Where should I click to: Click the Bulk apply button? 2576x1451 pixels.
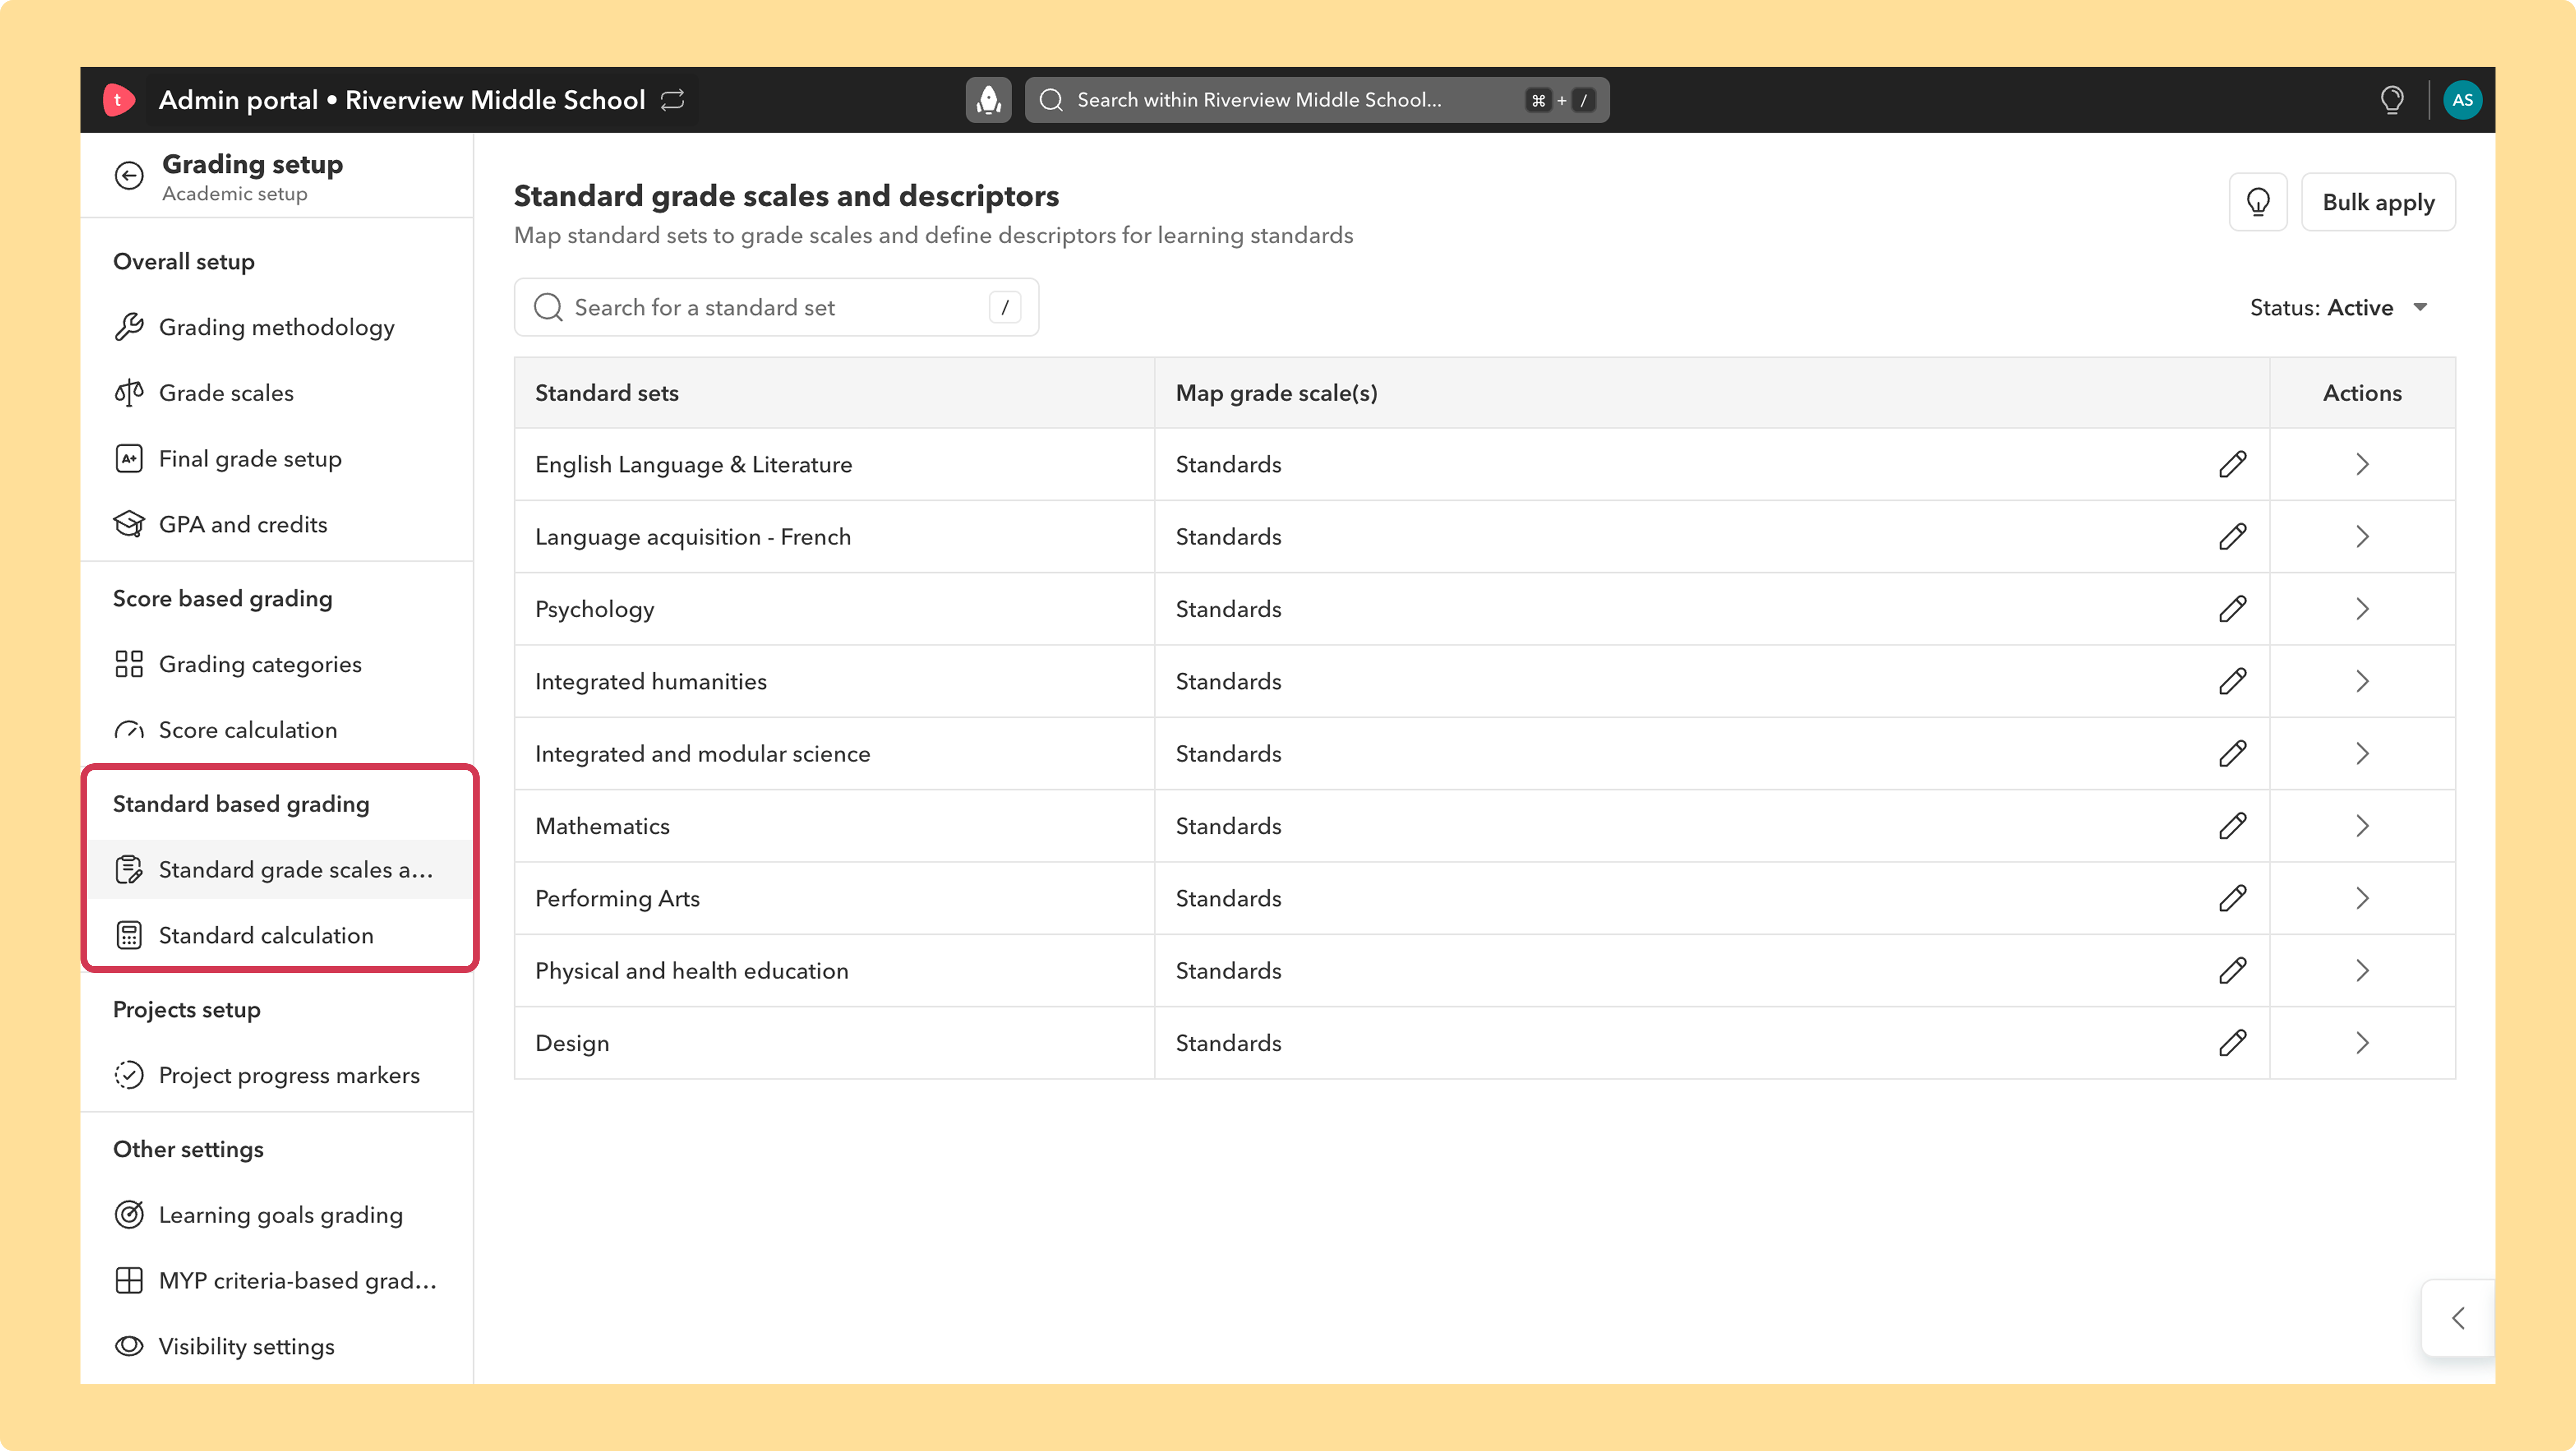(x=2378, y=202)
